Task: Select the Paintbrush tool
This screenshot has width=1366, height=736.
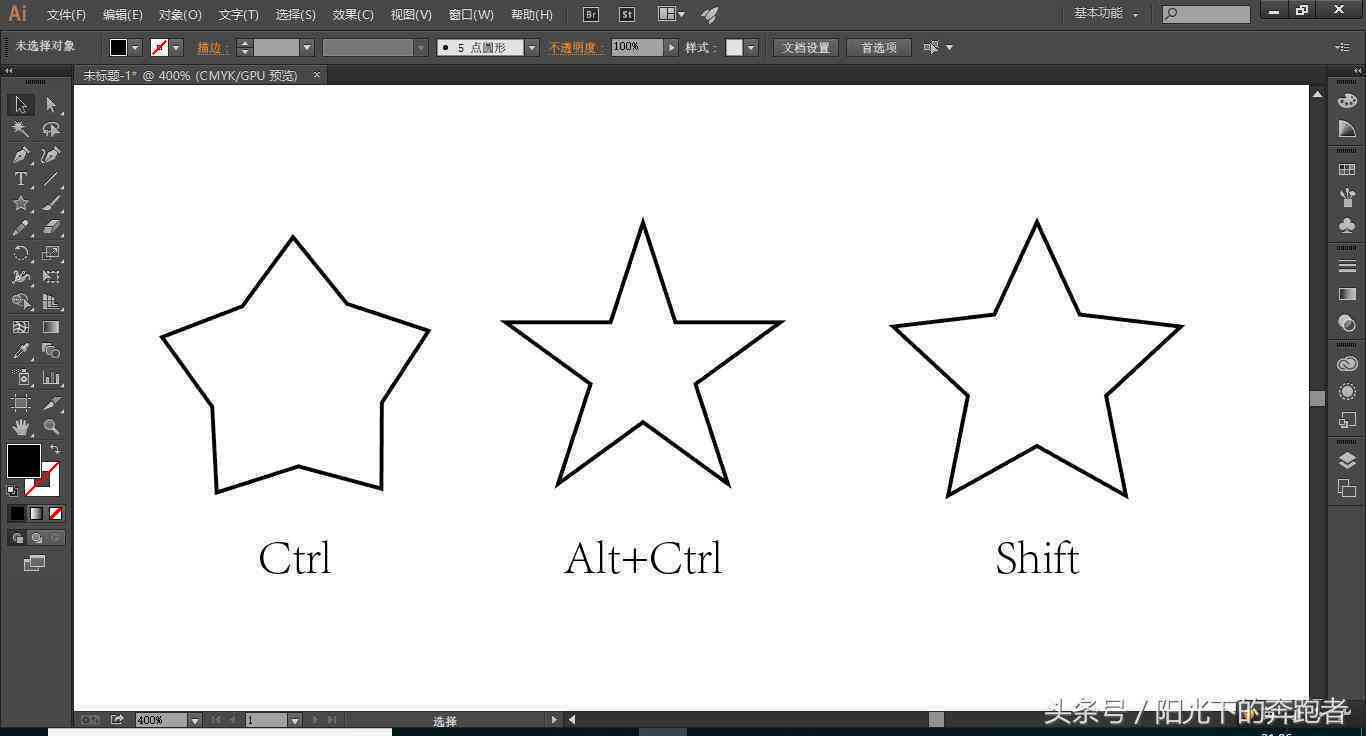Action: click(51, 204)
